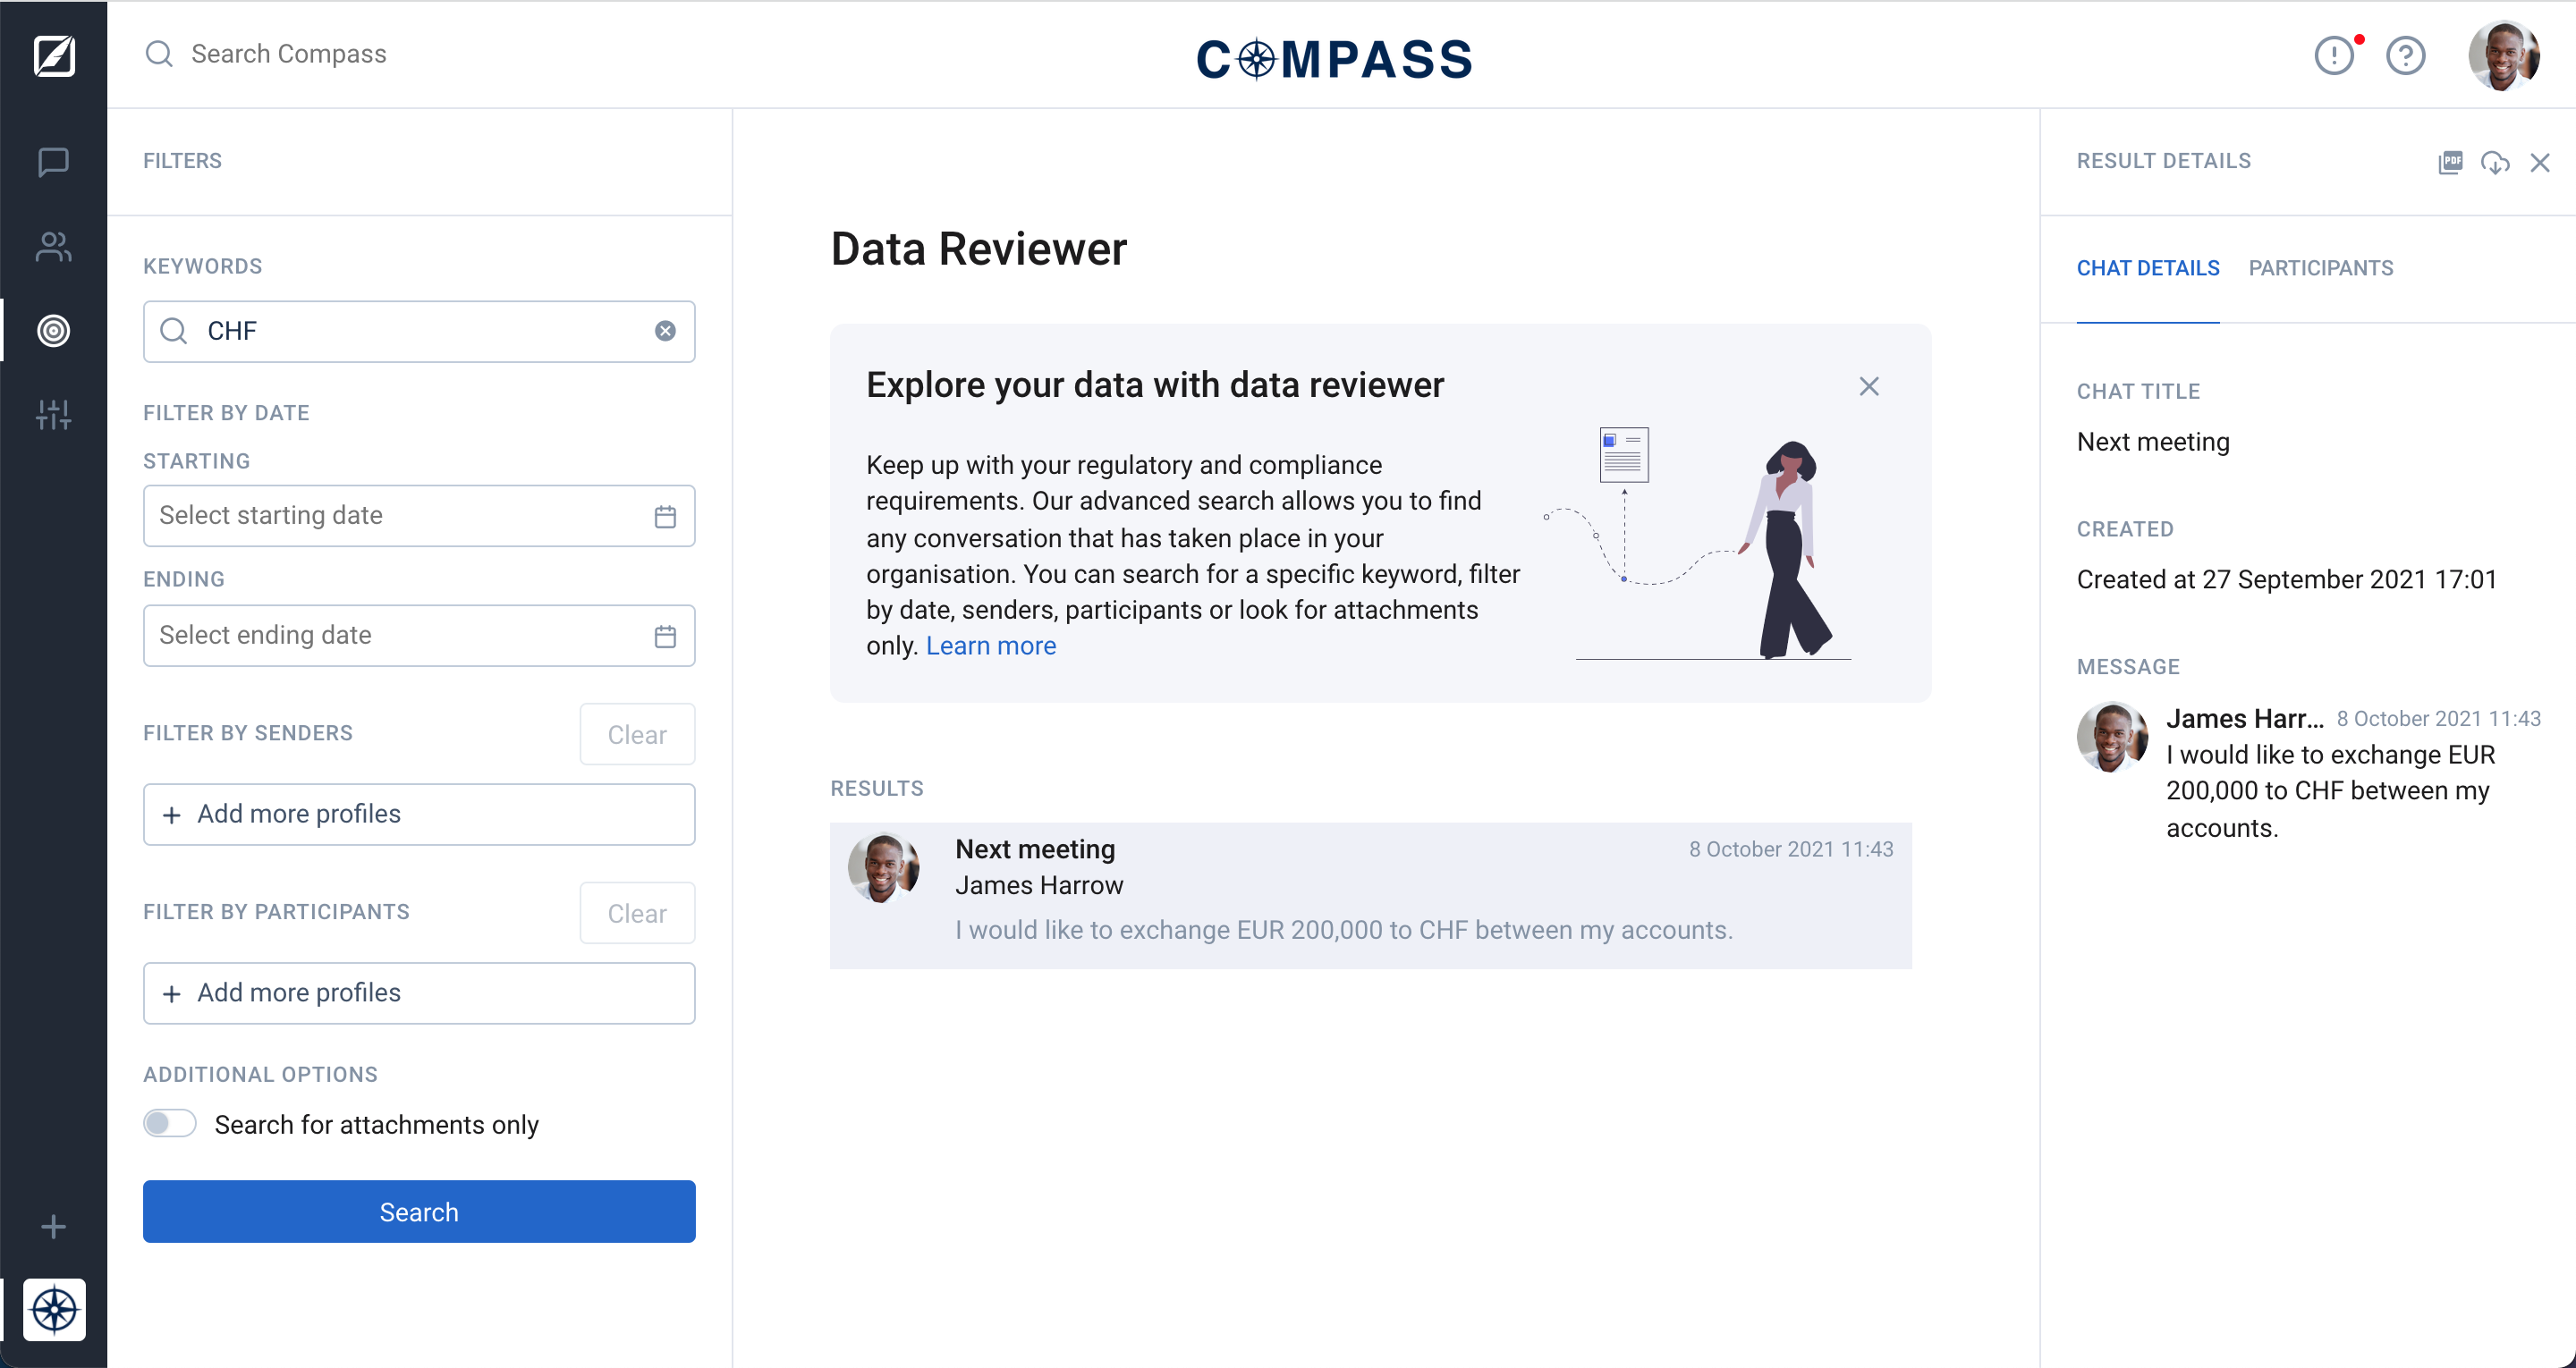Switch to the Chat Details tab
This screenshot has width=2576, height=1368.
click(x=2148, y=268)
